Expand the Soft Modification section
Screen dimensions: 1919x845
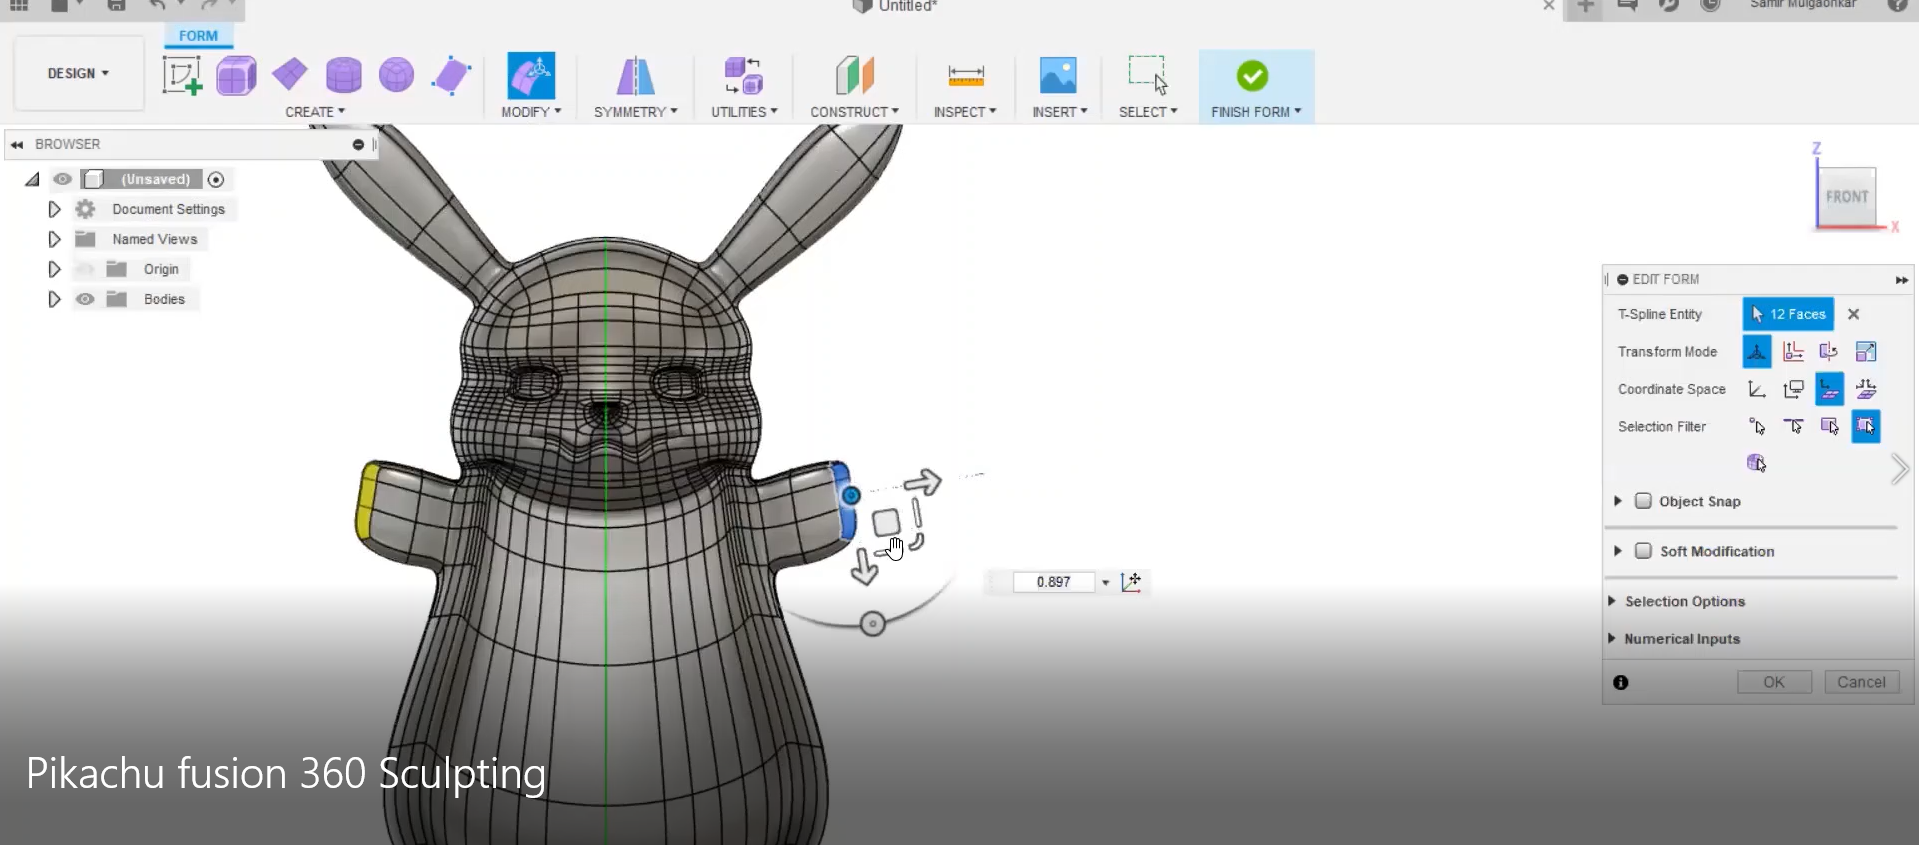pyautogui.click(x=1618, y=551)
